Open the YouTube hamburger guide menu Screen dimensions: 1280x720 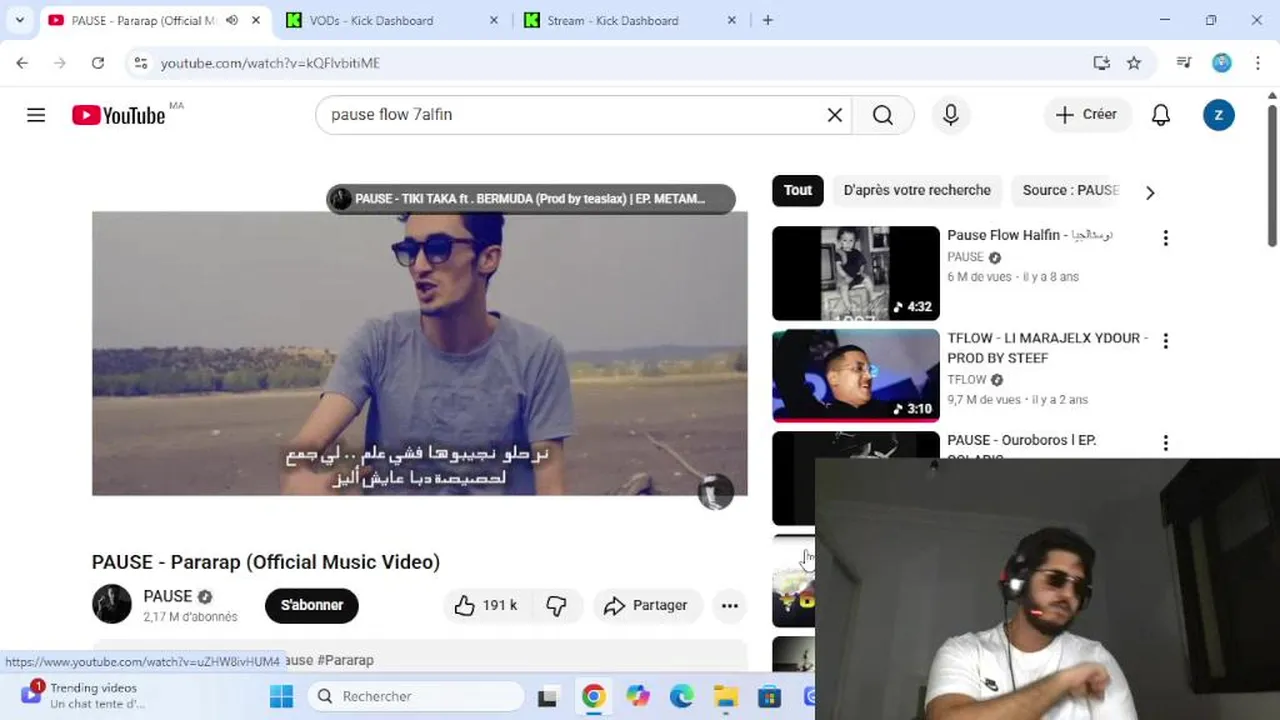(36, 115)
